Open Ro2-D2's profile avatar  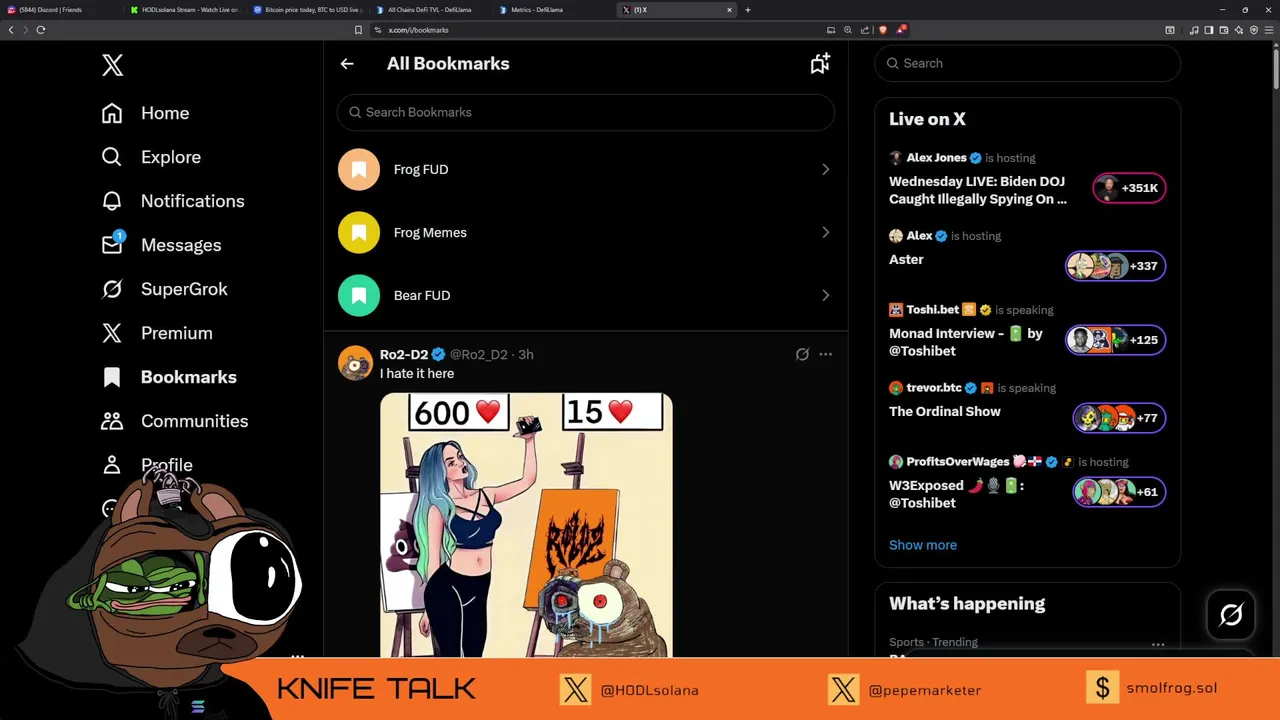[355, 363]
